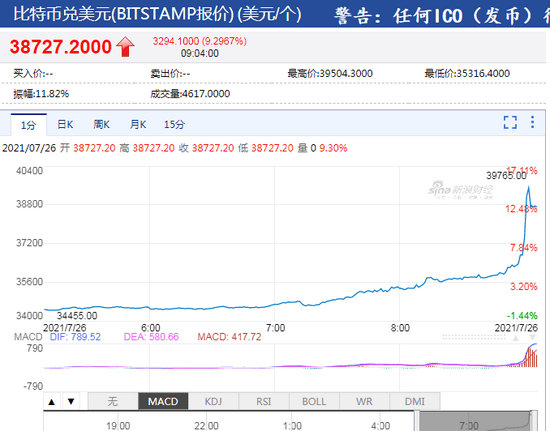Select the MACD indicator button
The height and width of the screenshot is (431, 550).
(163, 401)
